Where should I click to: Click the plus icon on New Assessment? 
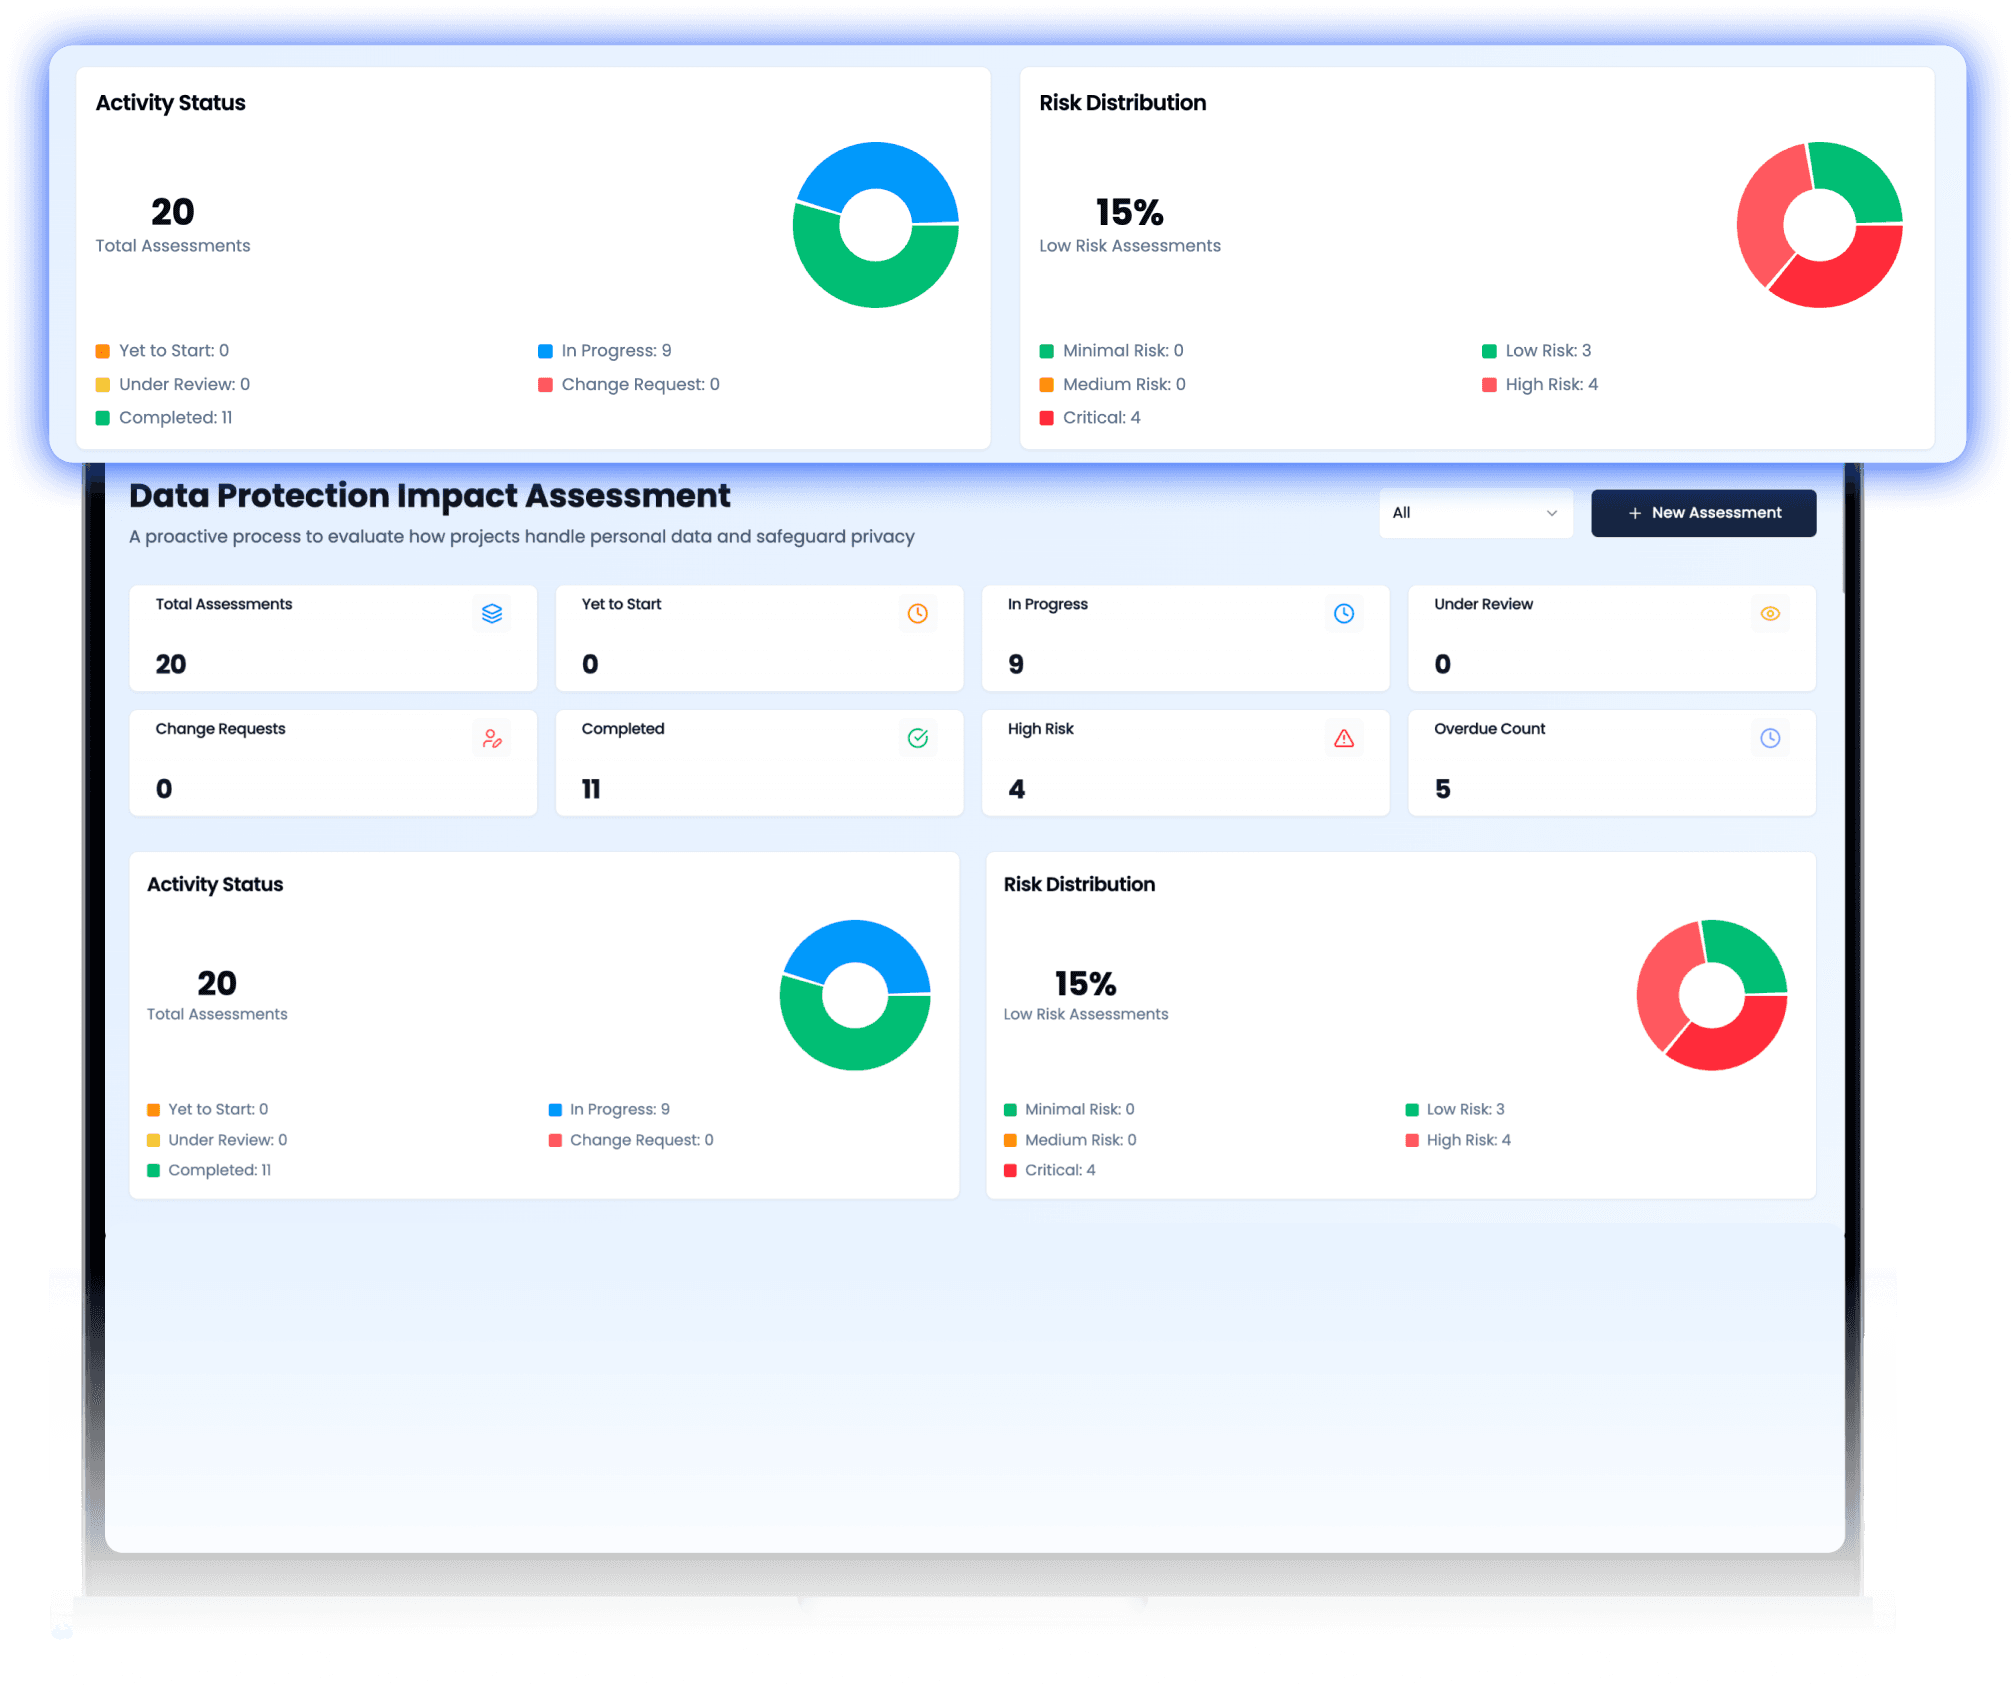[1634, 513]
